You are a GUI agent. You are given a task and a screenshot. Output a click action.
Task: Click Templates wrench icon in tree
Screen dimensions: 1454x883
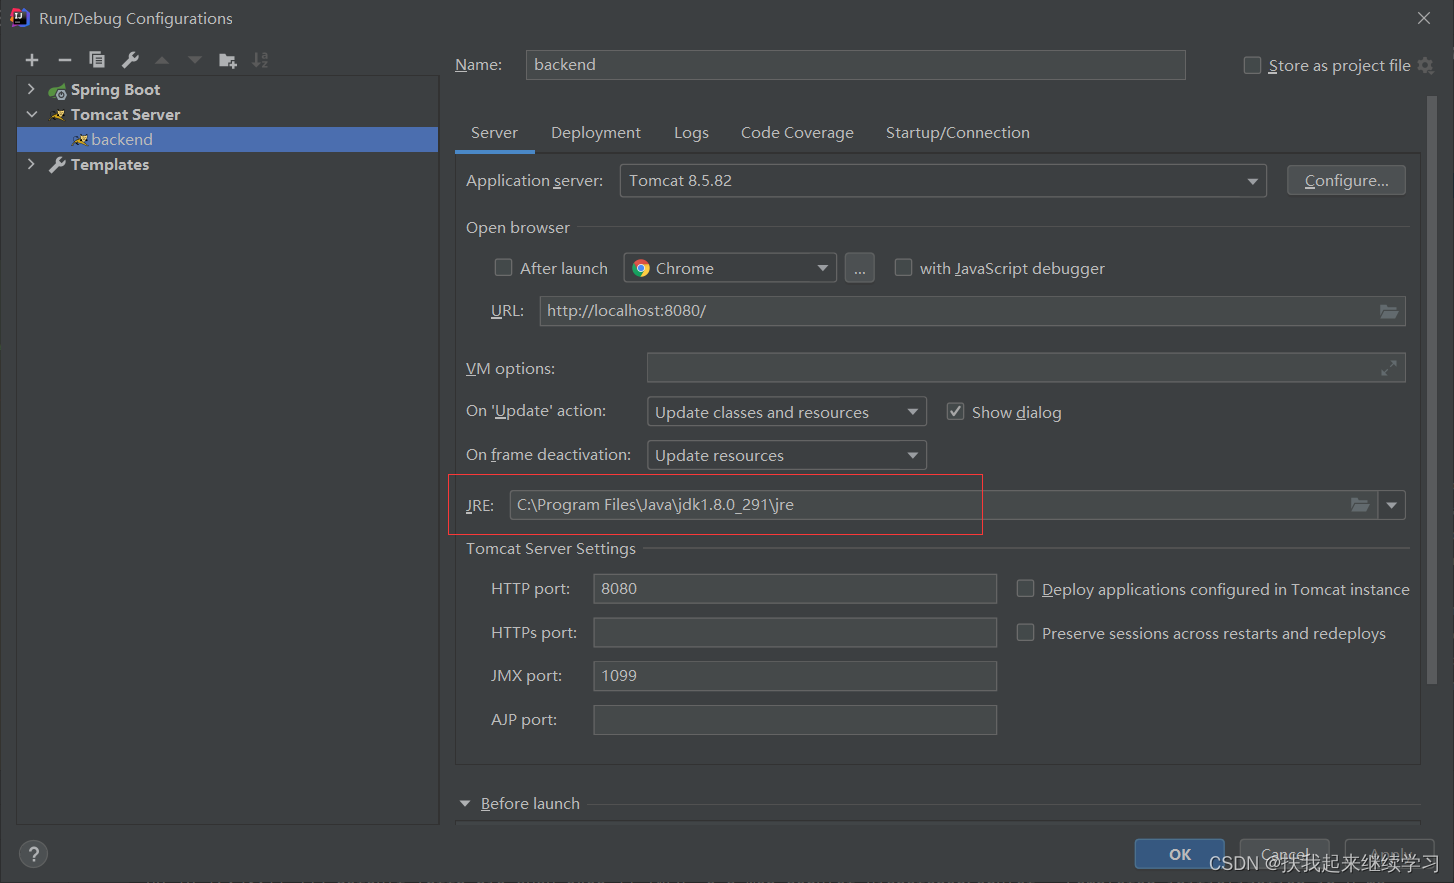[58, 165]
